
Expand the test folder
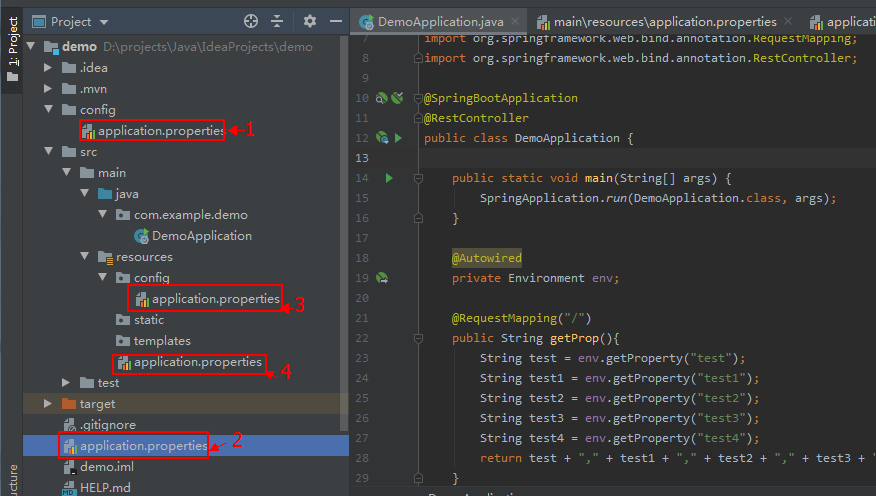(x=66, y=383)
